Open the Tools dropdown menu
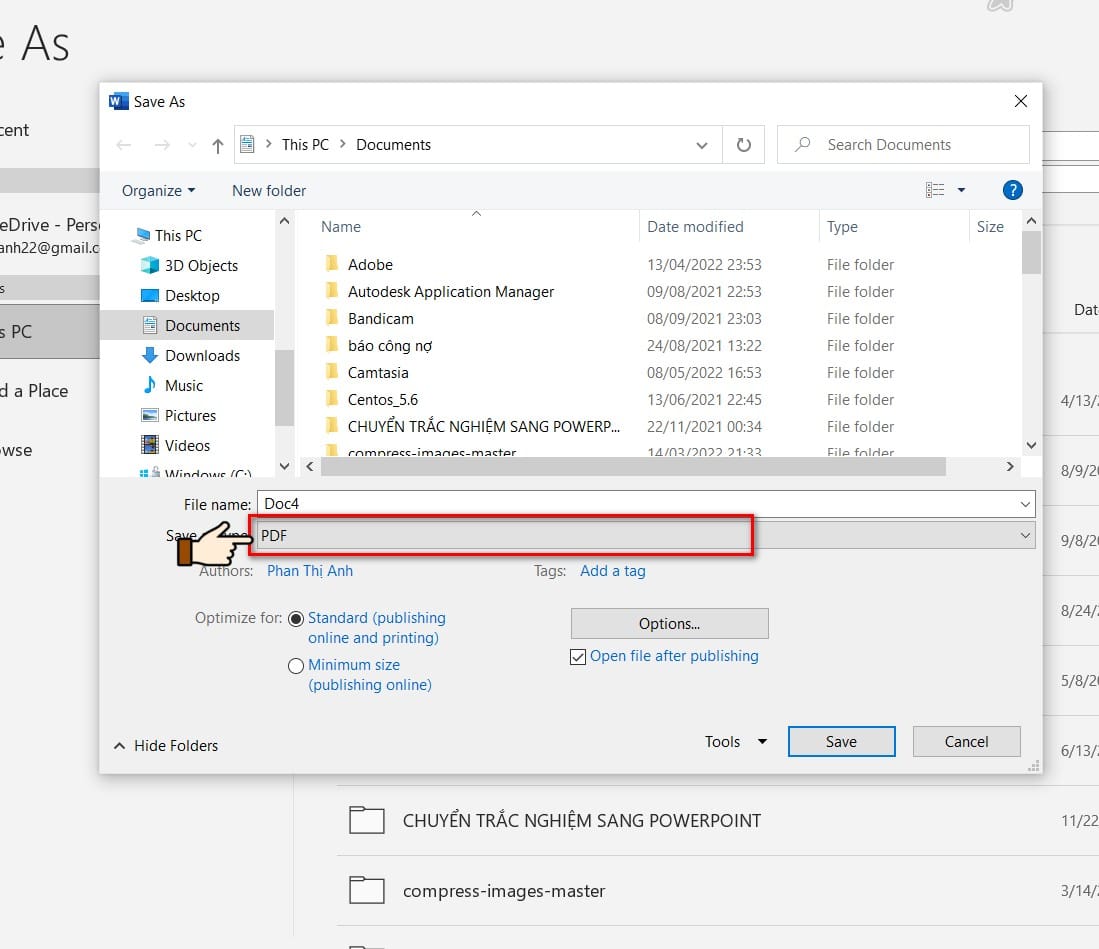The image size is (1099, 949). click(735, 742)
